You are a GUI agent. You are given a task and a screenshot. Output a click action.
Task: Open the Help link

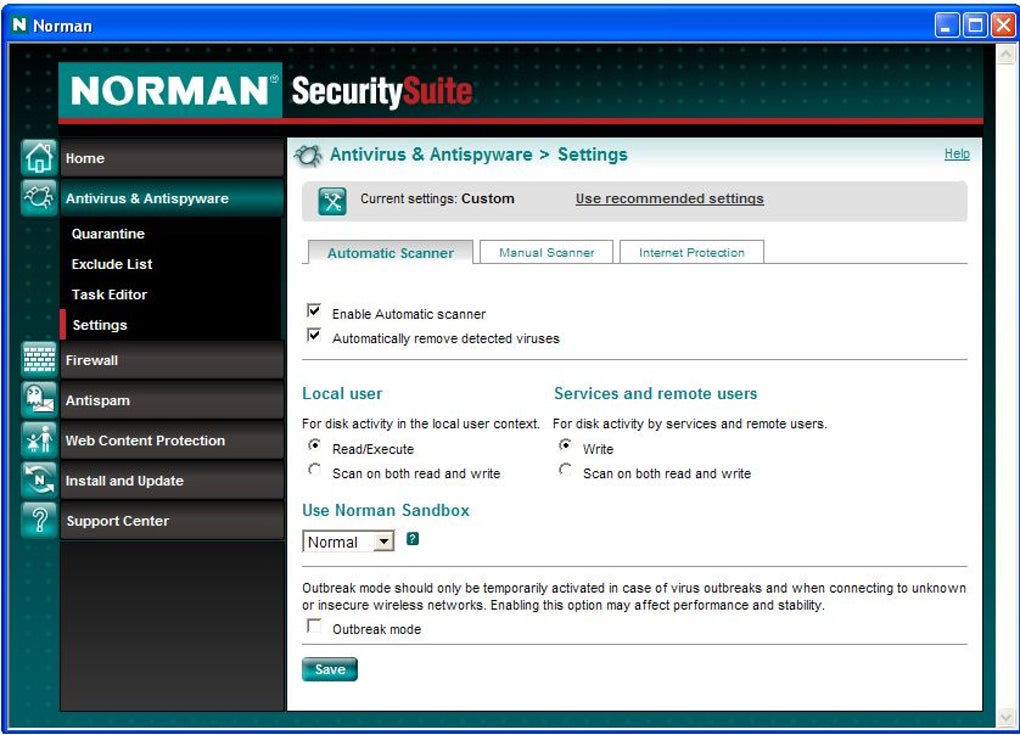[957, 154]
